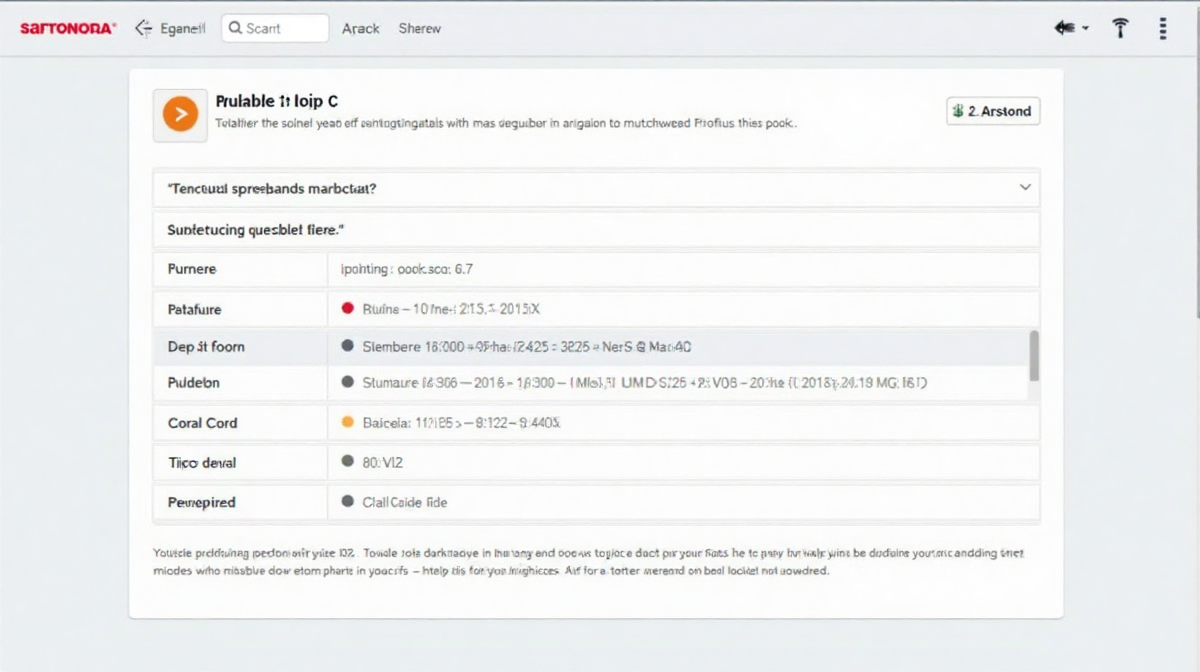Open the three-dots overflow menu
Screen dimensions: 1200x672
tap(1162, 28)
